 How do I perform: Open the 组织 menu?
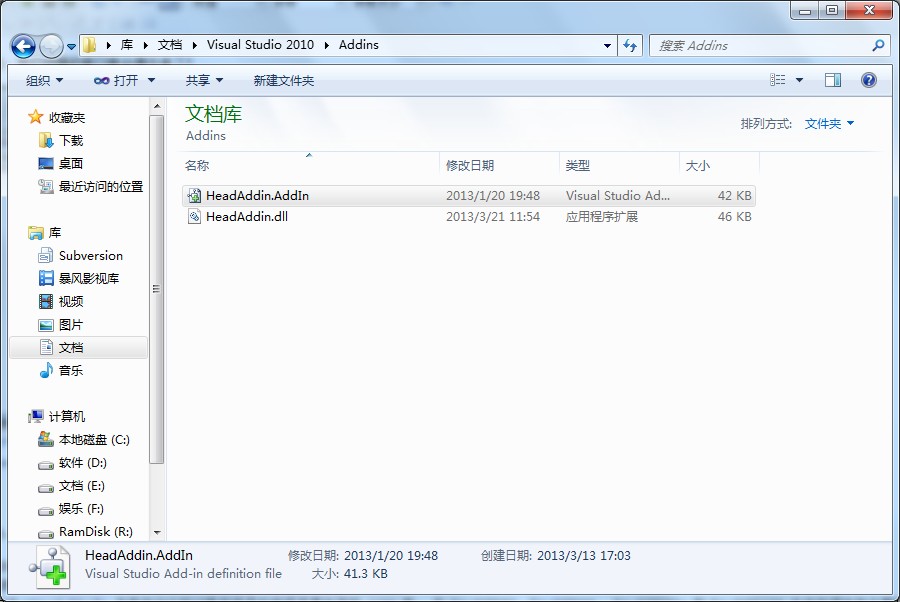coord(44,80)
